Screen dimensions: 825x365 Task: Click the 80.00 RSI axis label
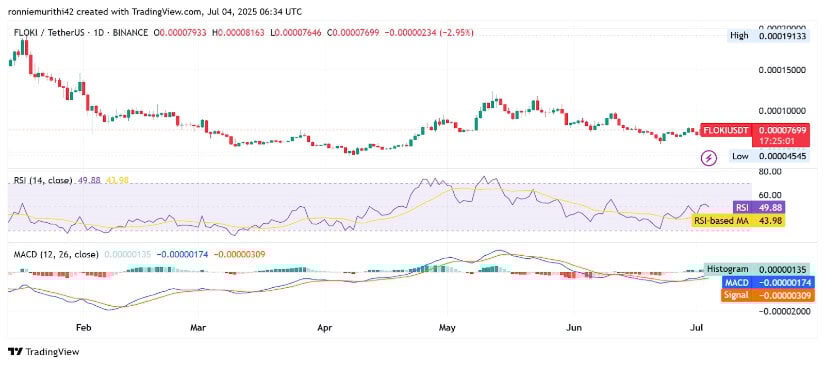[x=769, y=171]
